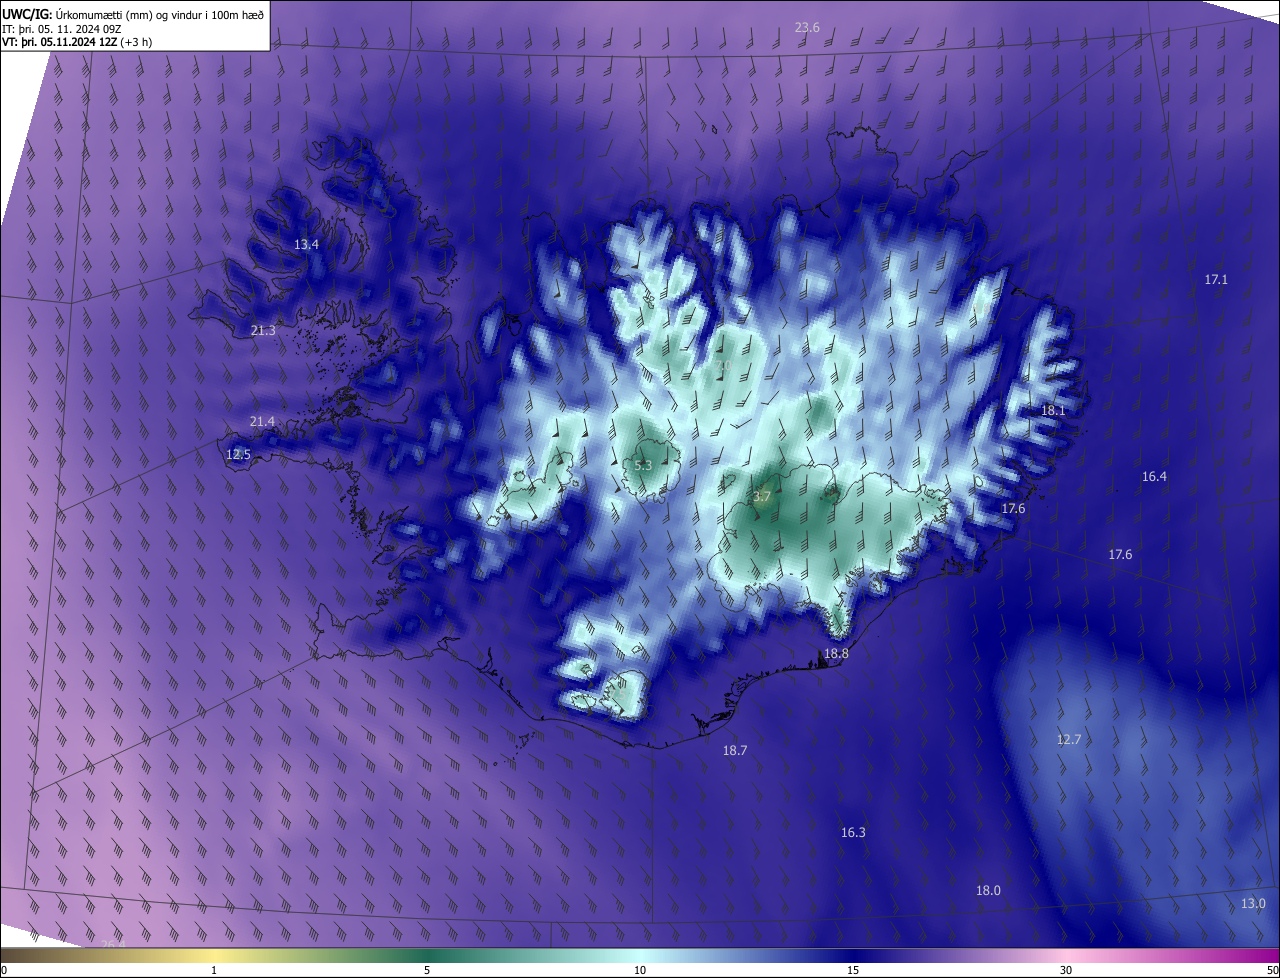Screen dimensions: 1280x978
Task: Click the 13.0 value label
Action: tap(1253, 903)
